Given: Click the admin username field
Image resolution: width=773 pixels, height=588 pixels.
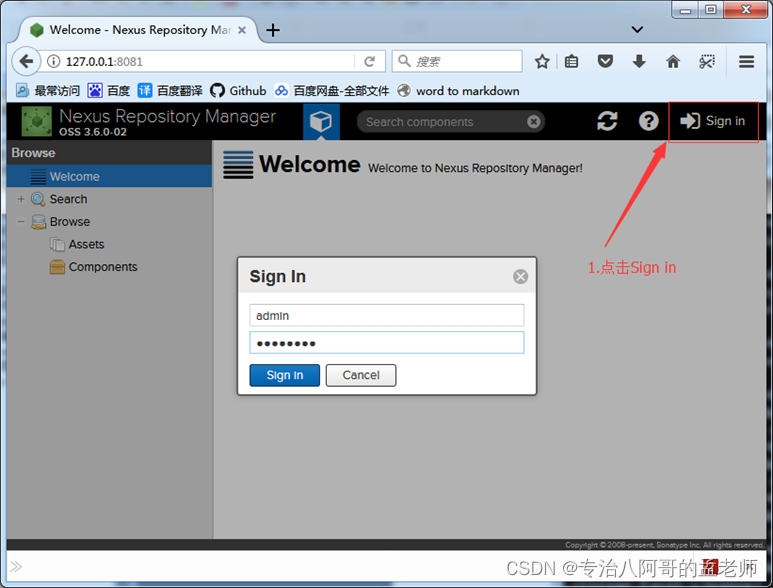Looking at the screenshot, I should pyautogui.click(x=386, y=315).
